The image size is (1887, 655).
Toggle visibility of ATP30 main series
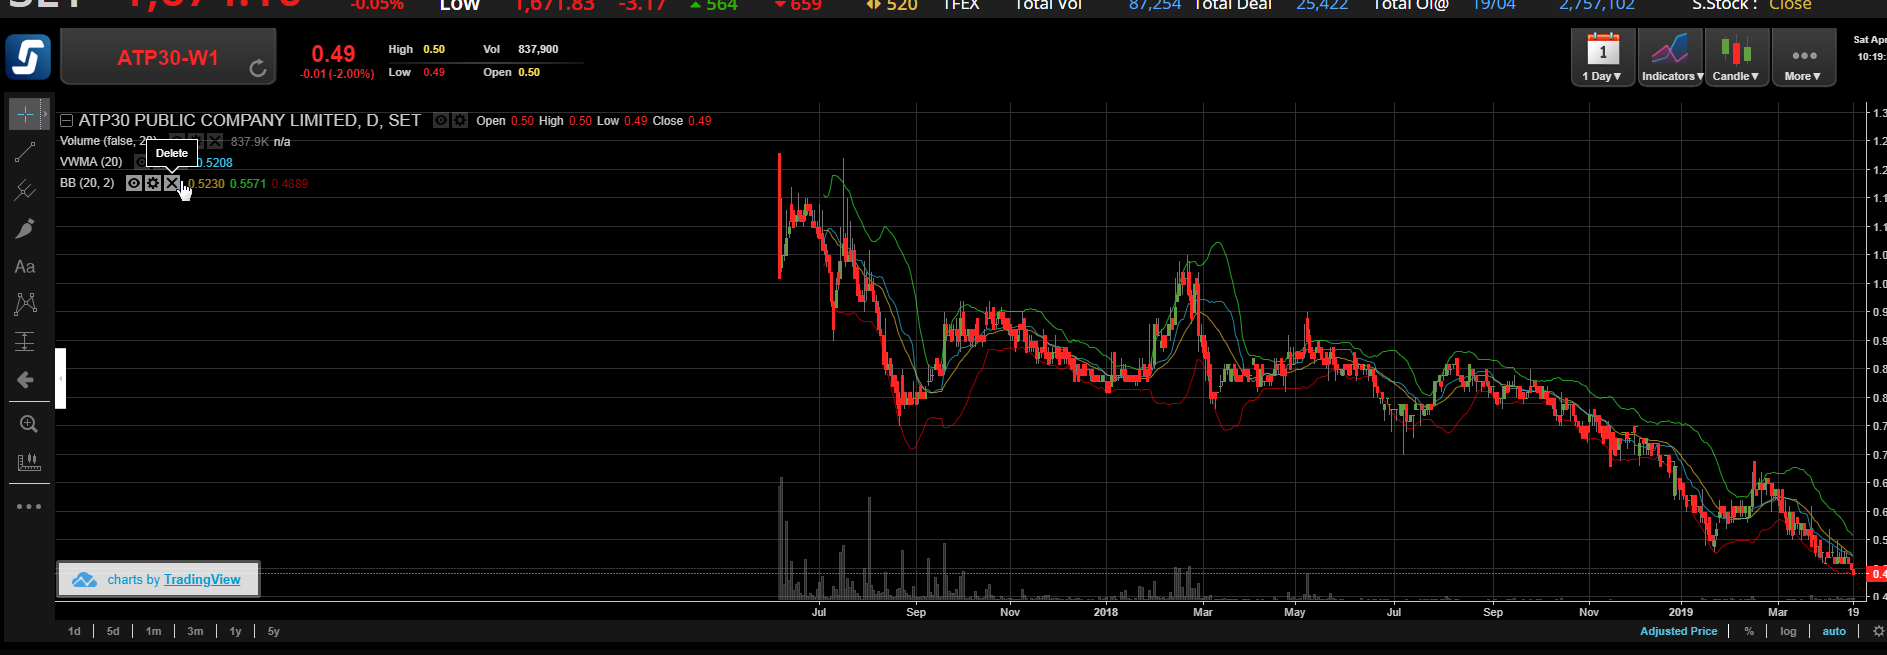[x=441, y=121]
